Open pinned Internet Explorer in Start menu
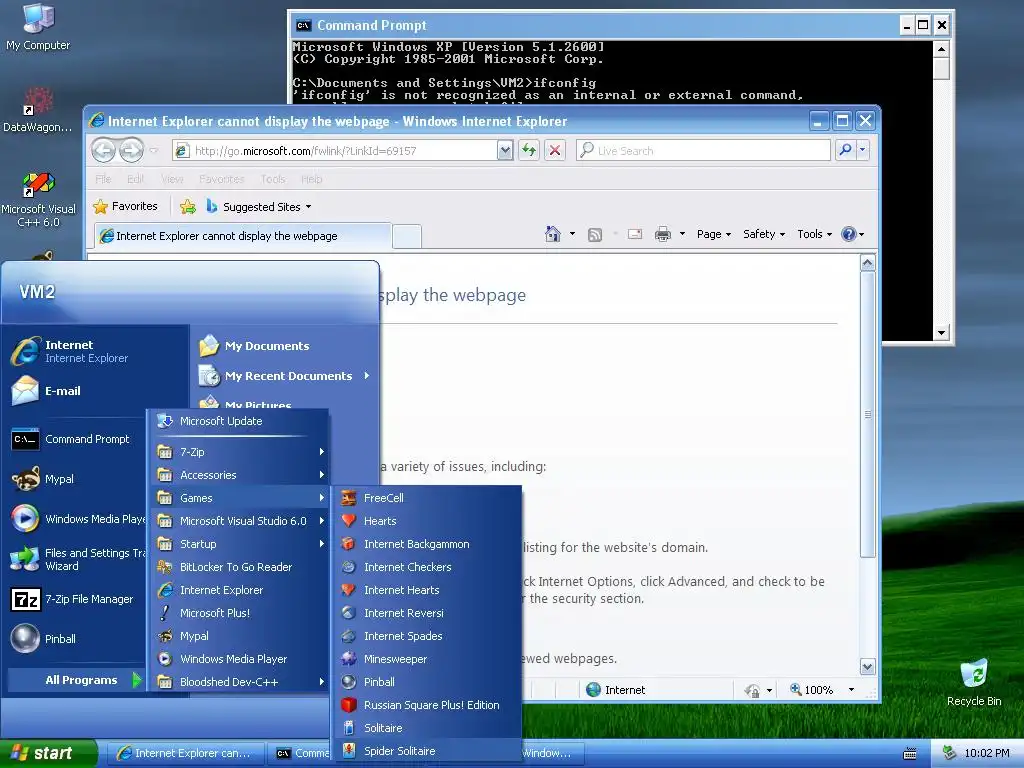Screen dimensions: 1024x768 pyautogui.click(x=95, y=351)
